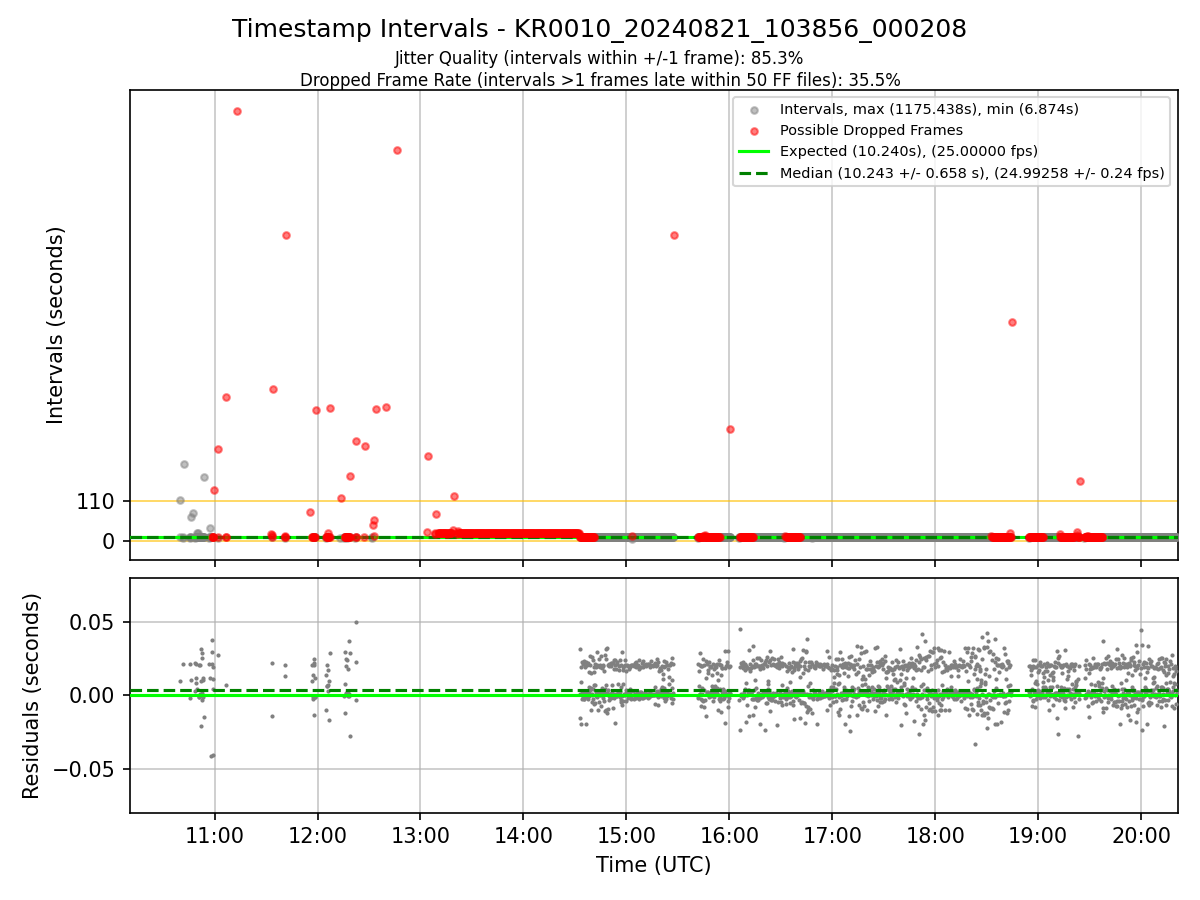Viewport: 1200px width, 900px height.
Task: Click the "0" tick label on the intervals axis
Action: (x=110, y=541)
